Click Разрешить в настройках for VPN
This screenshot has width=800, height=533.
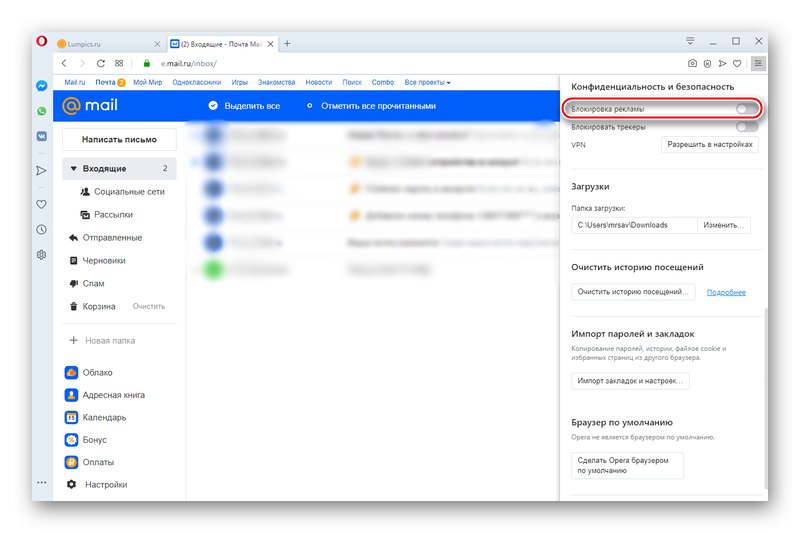[x=710, y=144]
